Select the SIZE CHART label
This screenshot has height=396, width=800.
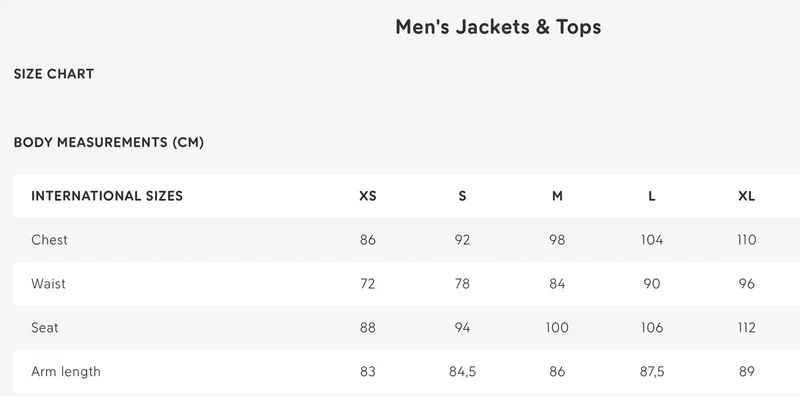point(54,74)
